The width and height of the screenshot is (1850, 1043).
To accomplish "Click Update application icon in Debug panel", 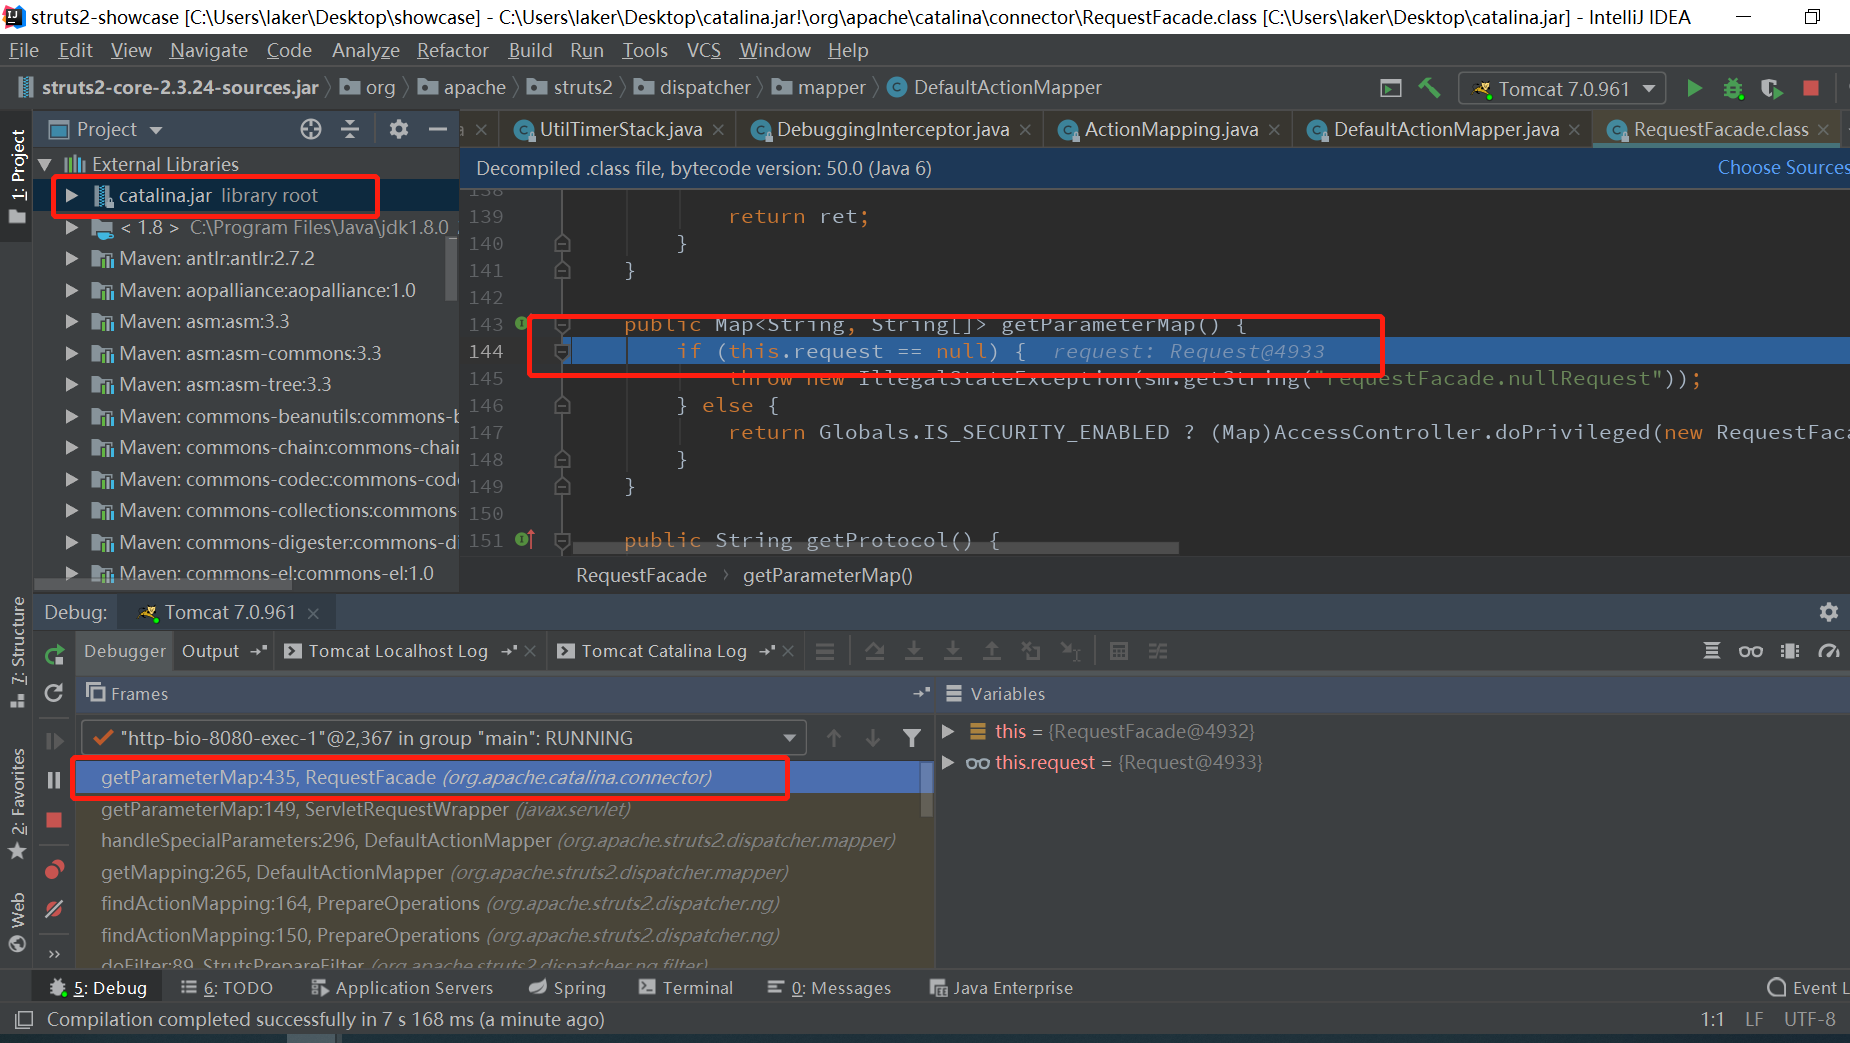I will pos(54,693).
